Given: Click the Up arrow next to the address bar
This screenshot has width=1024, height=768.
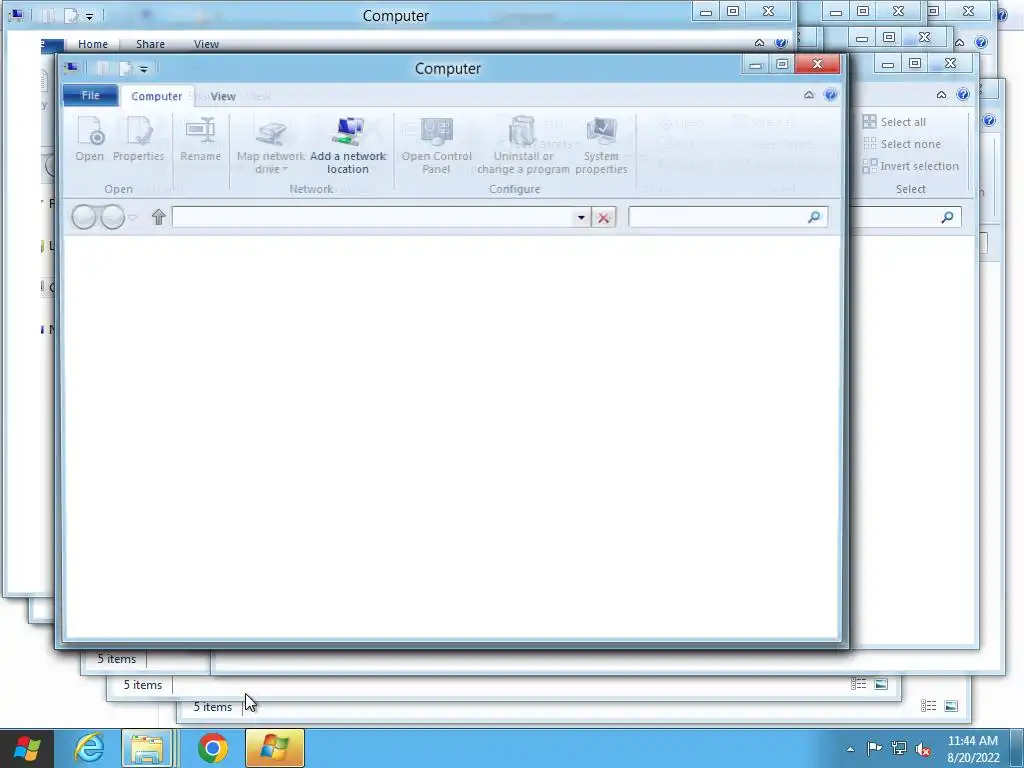Looking at the screenshot, I should [x=159, y=217].
